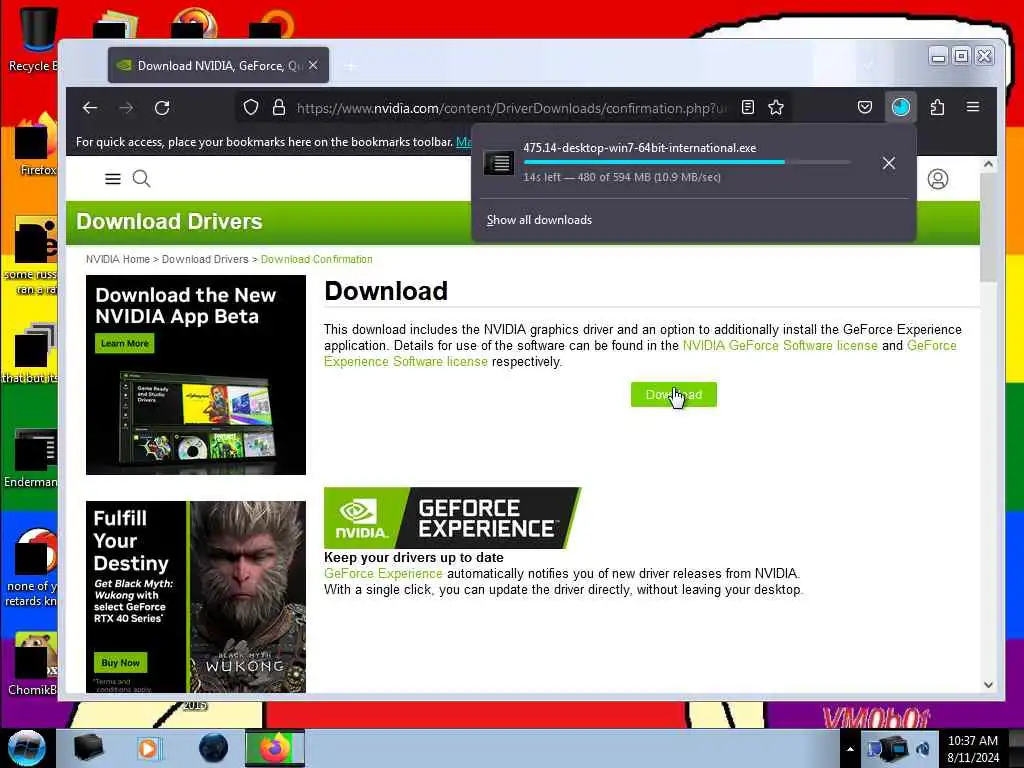The height and width of the screenshot is (768, 1024).
Task: Open the NVIDIA account profile icon
Action: pyautogui.click(x=938, y=179)
